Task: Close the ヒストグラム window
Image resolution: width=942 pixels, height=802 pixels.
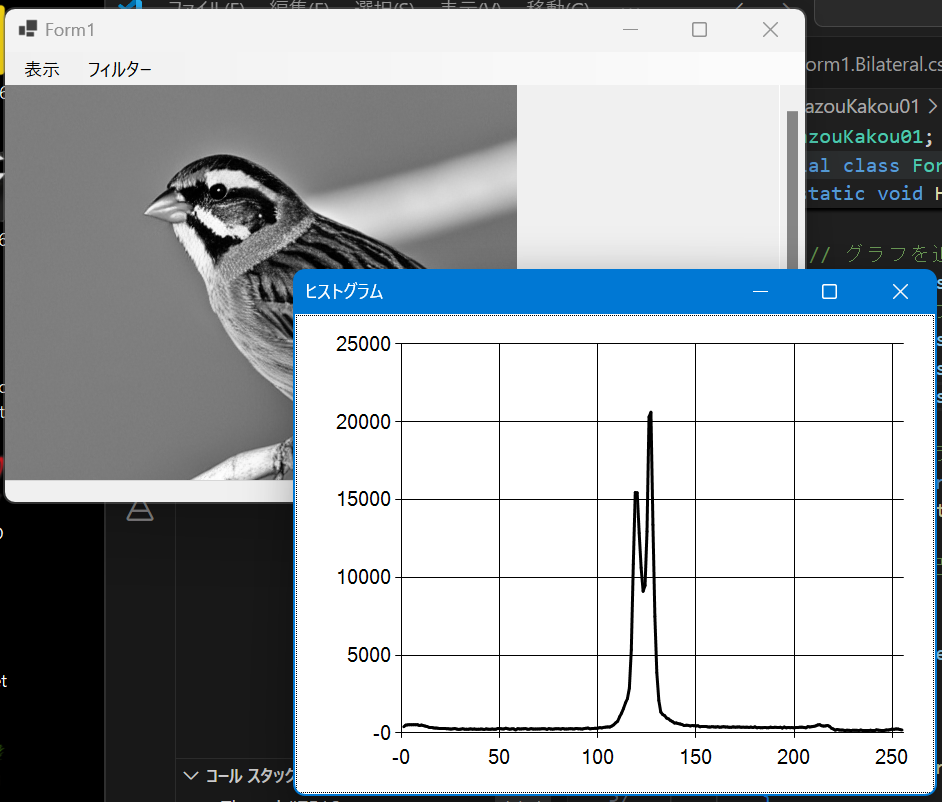Action: coord(900,291)
